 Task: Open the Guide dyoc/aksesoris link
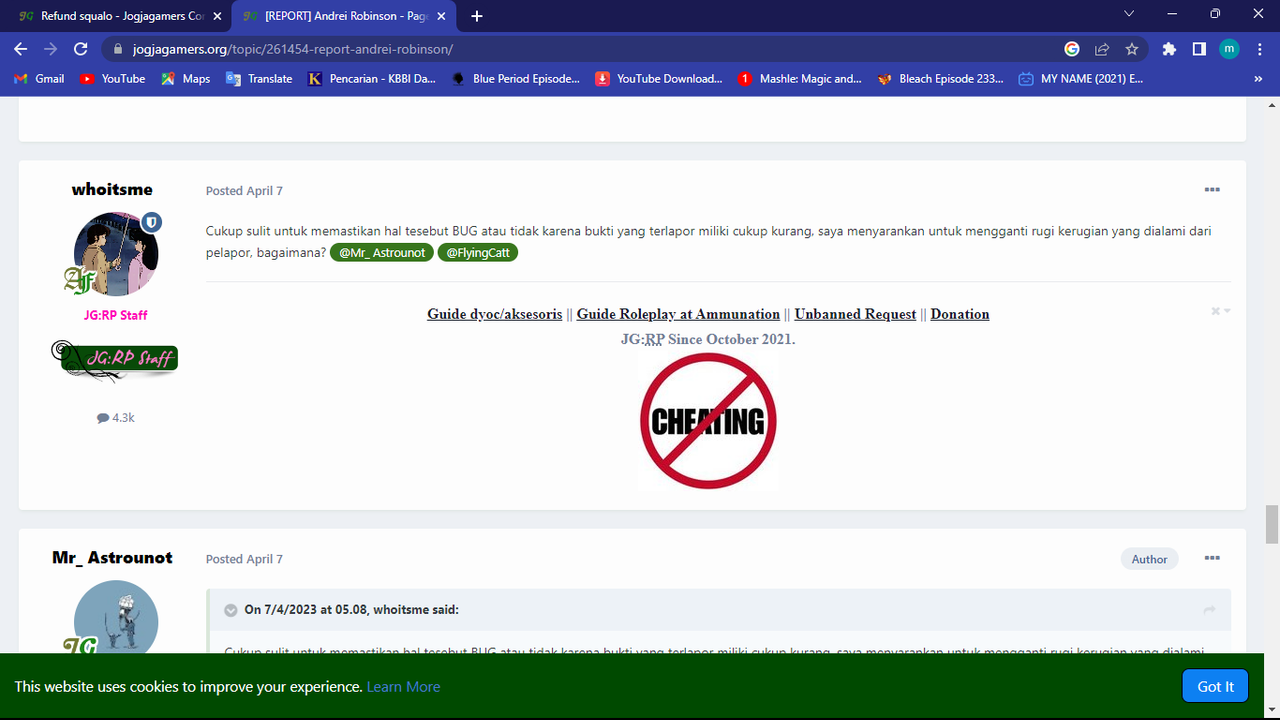495,314
